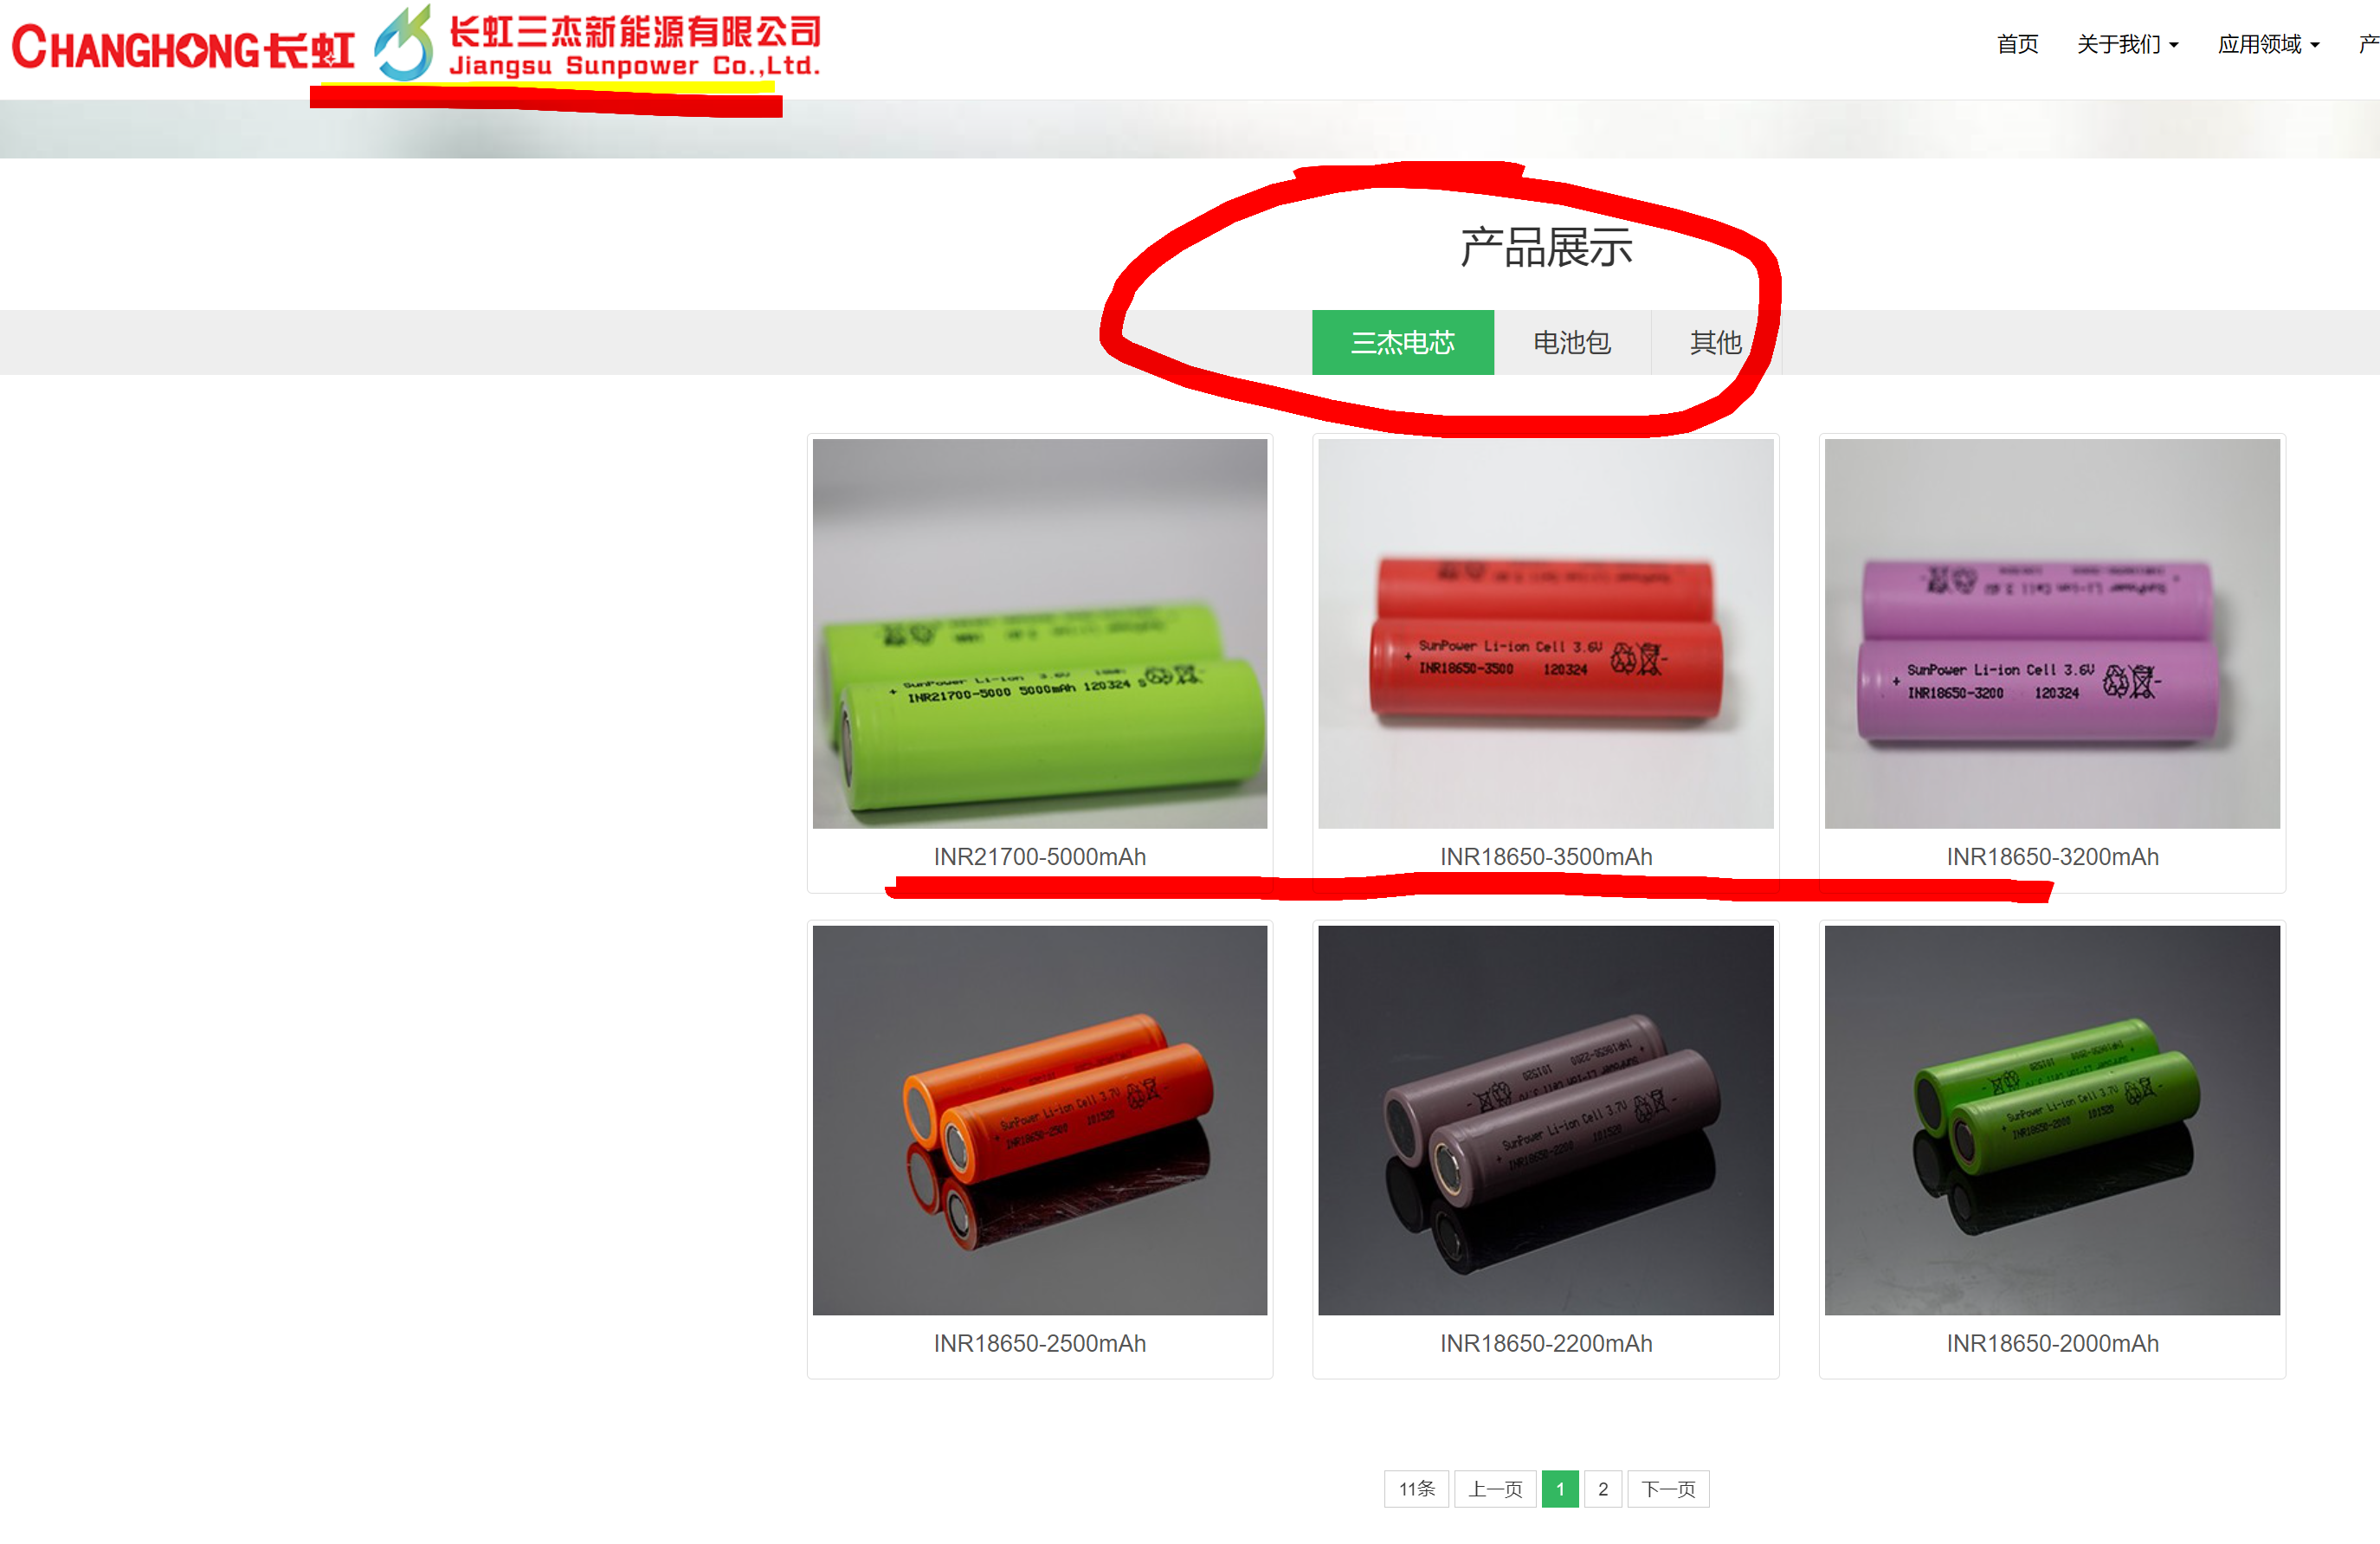Image resolution: width=2380 pixels, height=1544 pixels.
Task: Open the INR21700-5000mAh battery image
Action: [1039, 633]
